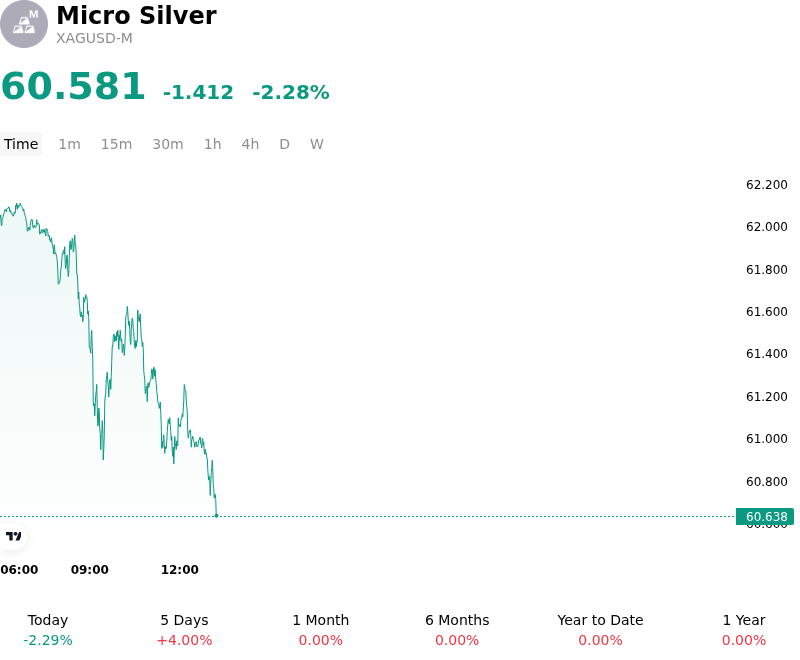Select the Year to Date range

click(x=600, y=630)
